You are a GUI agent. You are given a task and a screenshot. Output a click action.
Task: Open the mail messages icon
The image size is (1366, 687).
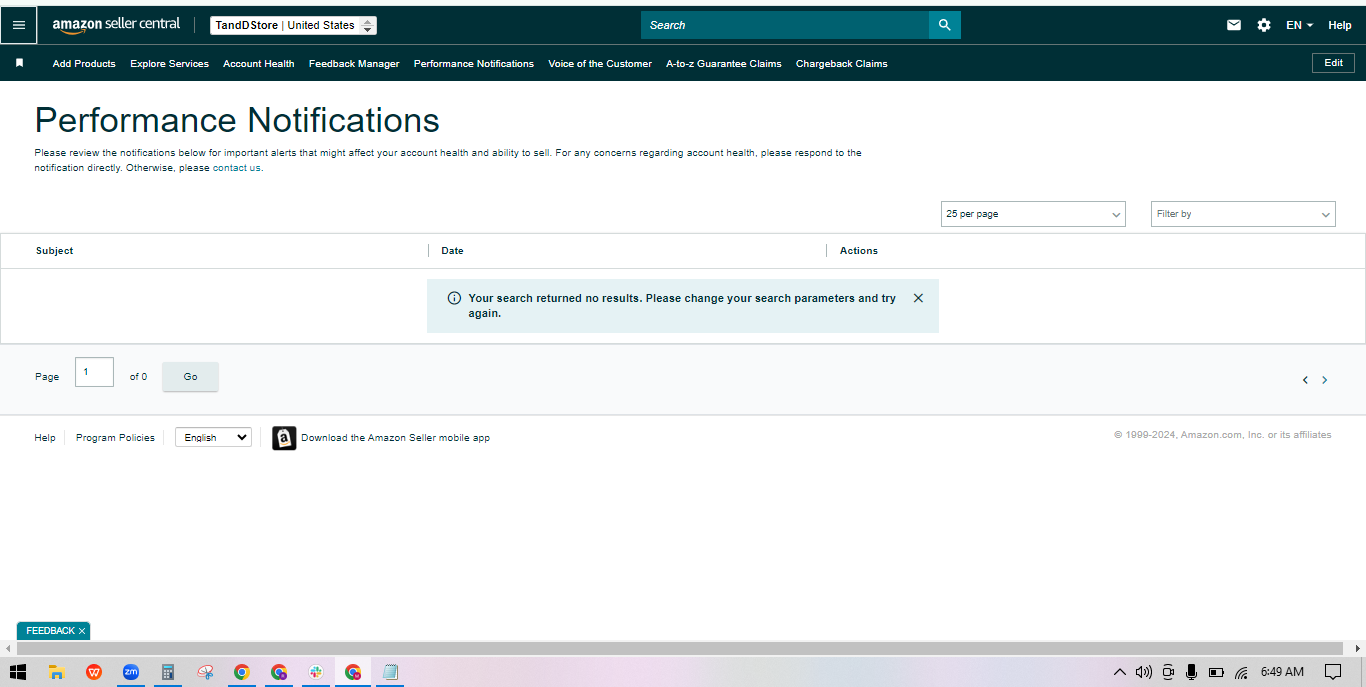pos(1234,25)
